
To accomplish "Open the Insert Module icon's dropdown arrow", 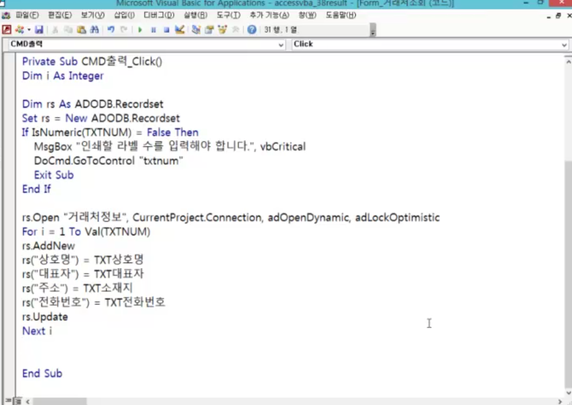I will pyautogui.click(x=29, y=30).
